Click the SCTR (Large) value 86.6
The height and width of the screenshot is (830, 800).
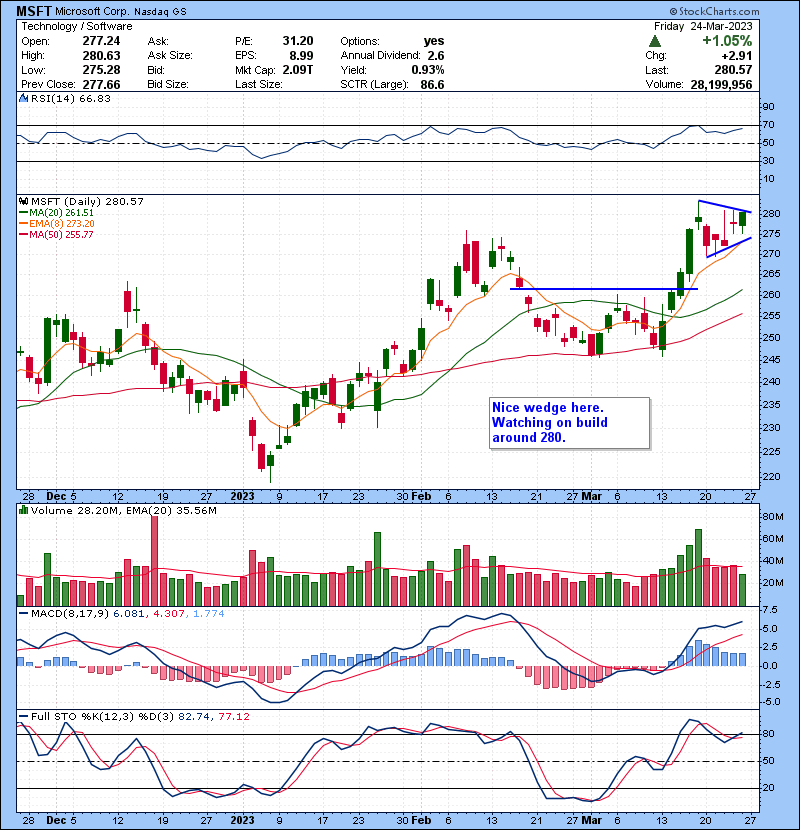pos(432,84)
